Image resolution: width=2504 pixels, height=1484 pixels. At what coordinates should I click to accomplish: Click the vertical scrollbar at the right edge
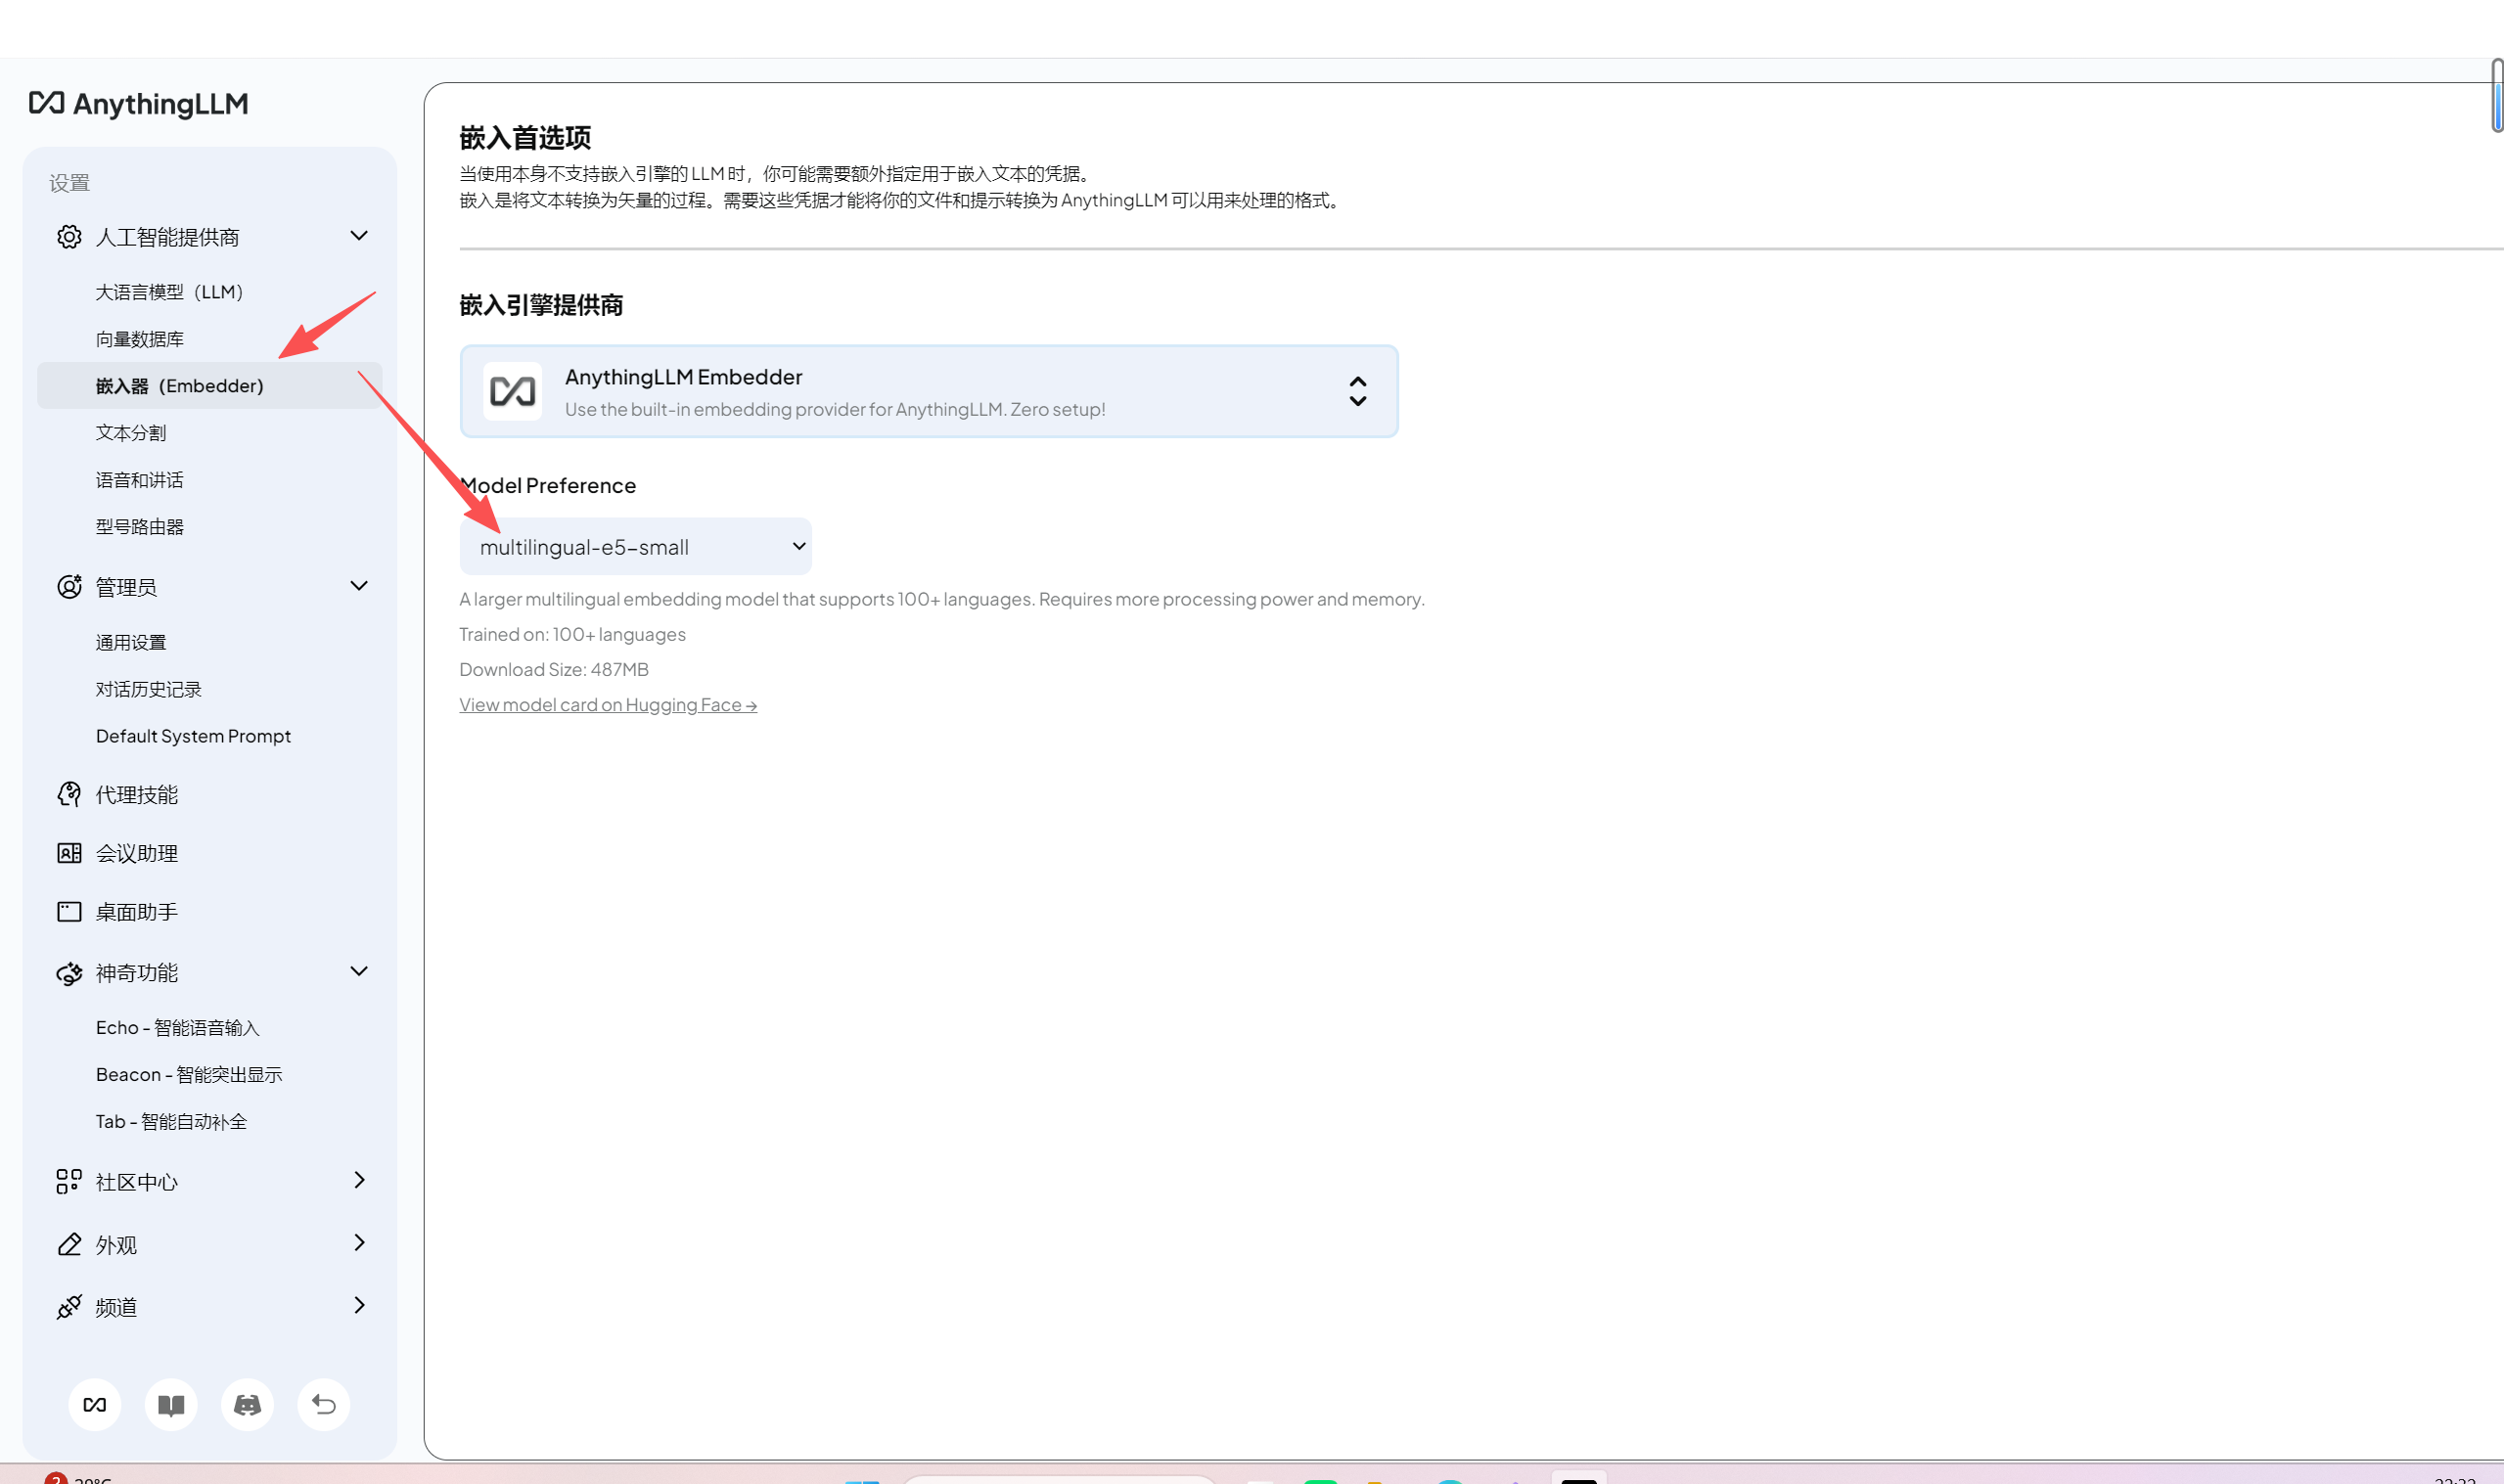click(x=2496, y=96)
